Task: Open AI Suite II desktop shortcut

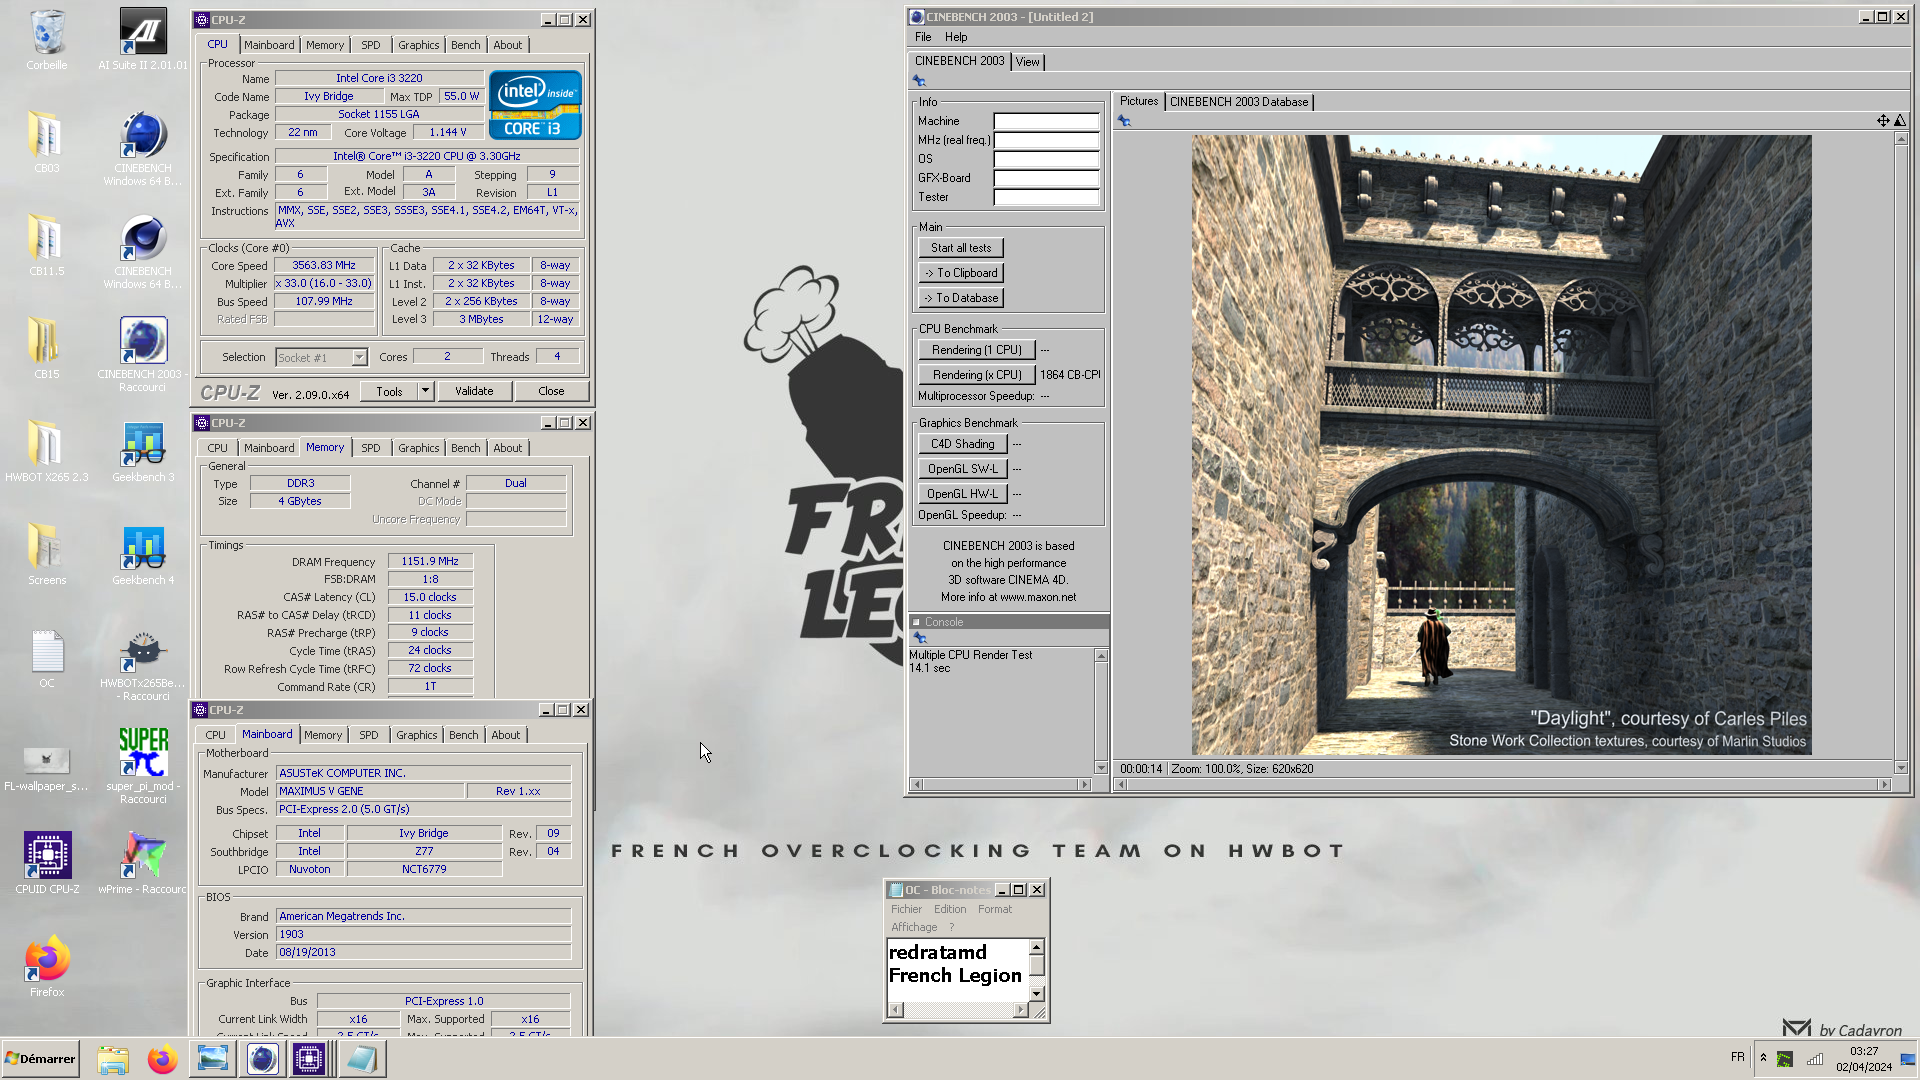Action: (143, 40)
